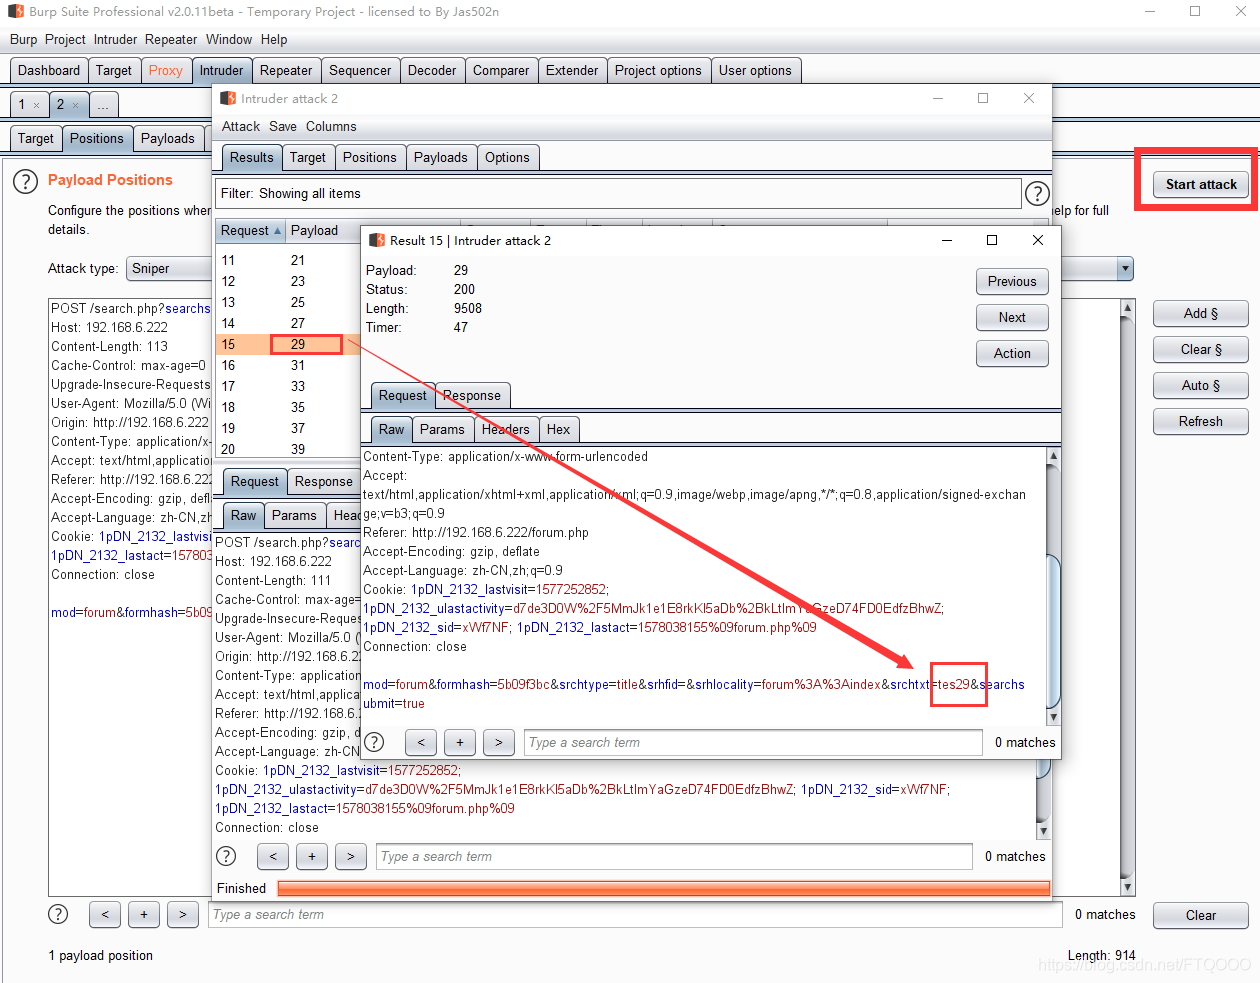Click the Previous button in Result 15
The image size is (1260, 983).
pyautogui.click(x=1012, y=282)
